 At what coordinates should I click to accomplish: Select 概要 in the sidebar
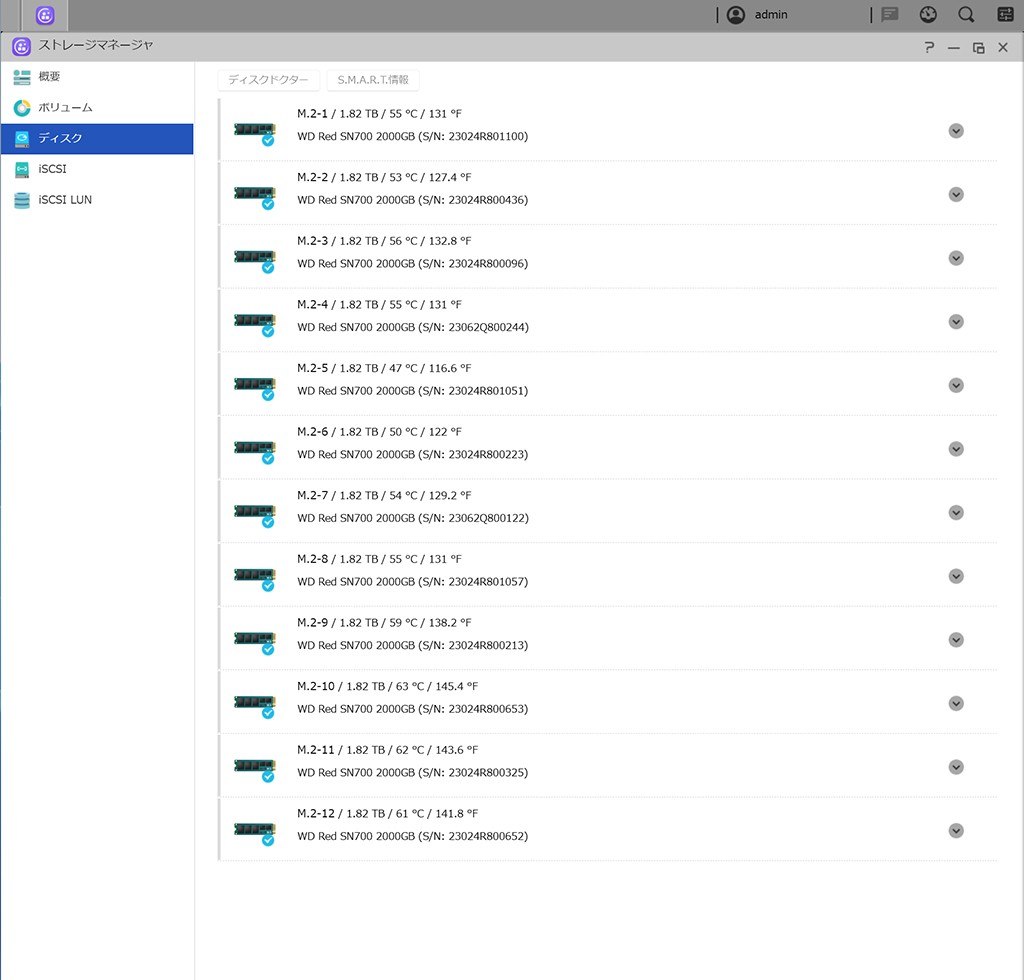97,76
